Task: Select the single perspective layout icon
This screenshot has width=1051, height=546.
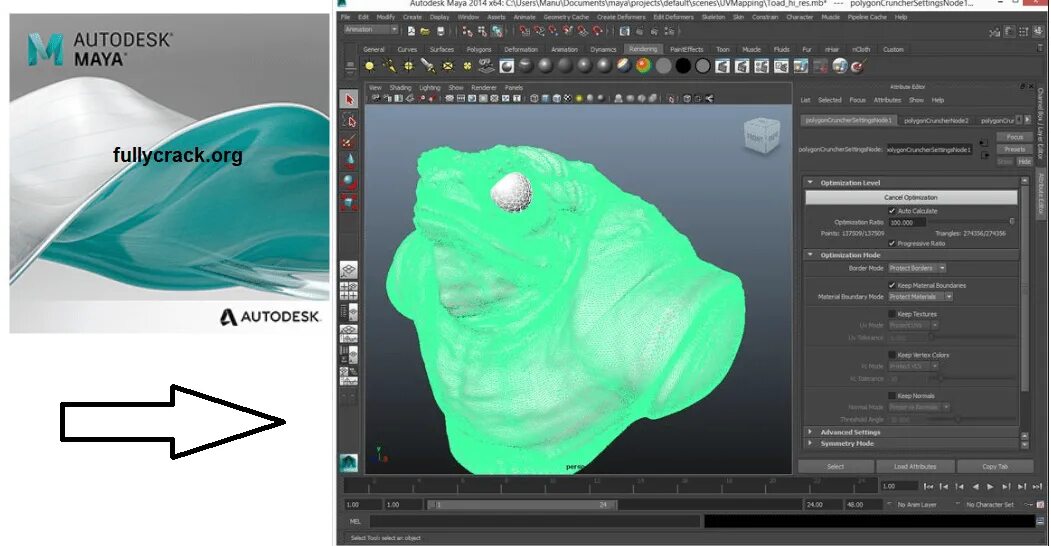Action: coord(349,271)
